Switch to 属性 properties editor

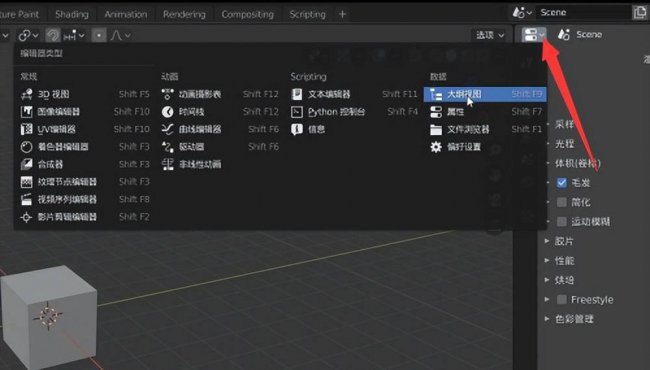485,111
